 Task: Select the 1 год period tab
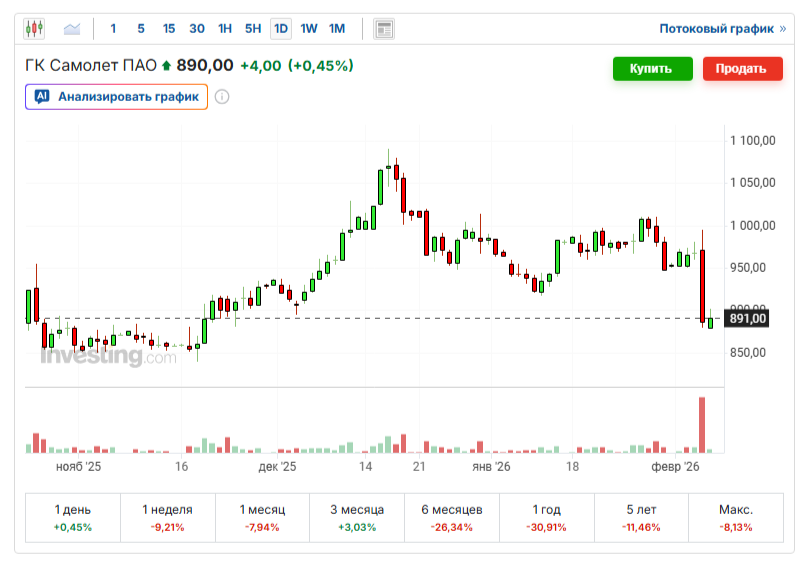point(547,518)
